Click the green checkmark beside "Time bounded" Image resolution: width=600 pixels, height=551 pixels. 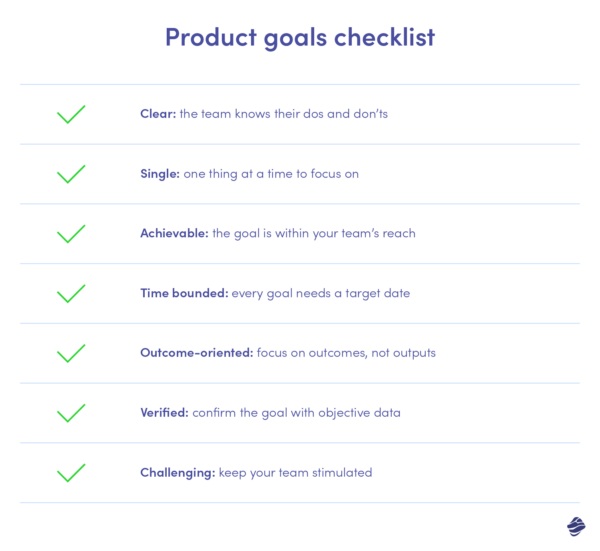[71, 294]
